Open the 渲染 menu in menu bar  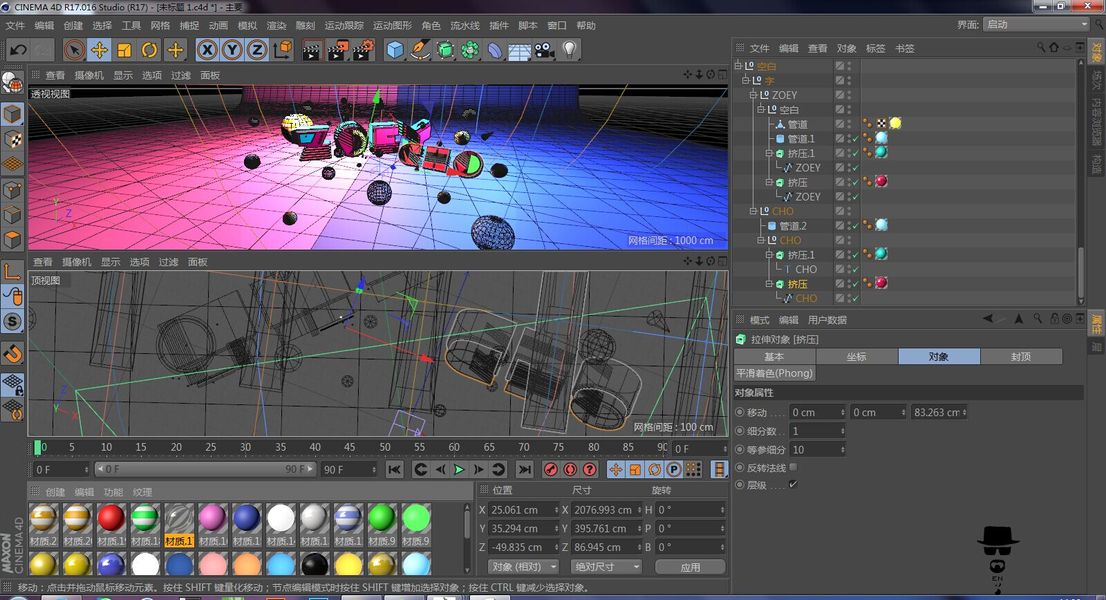276,25
